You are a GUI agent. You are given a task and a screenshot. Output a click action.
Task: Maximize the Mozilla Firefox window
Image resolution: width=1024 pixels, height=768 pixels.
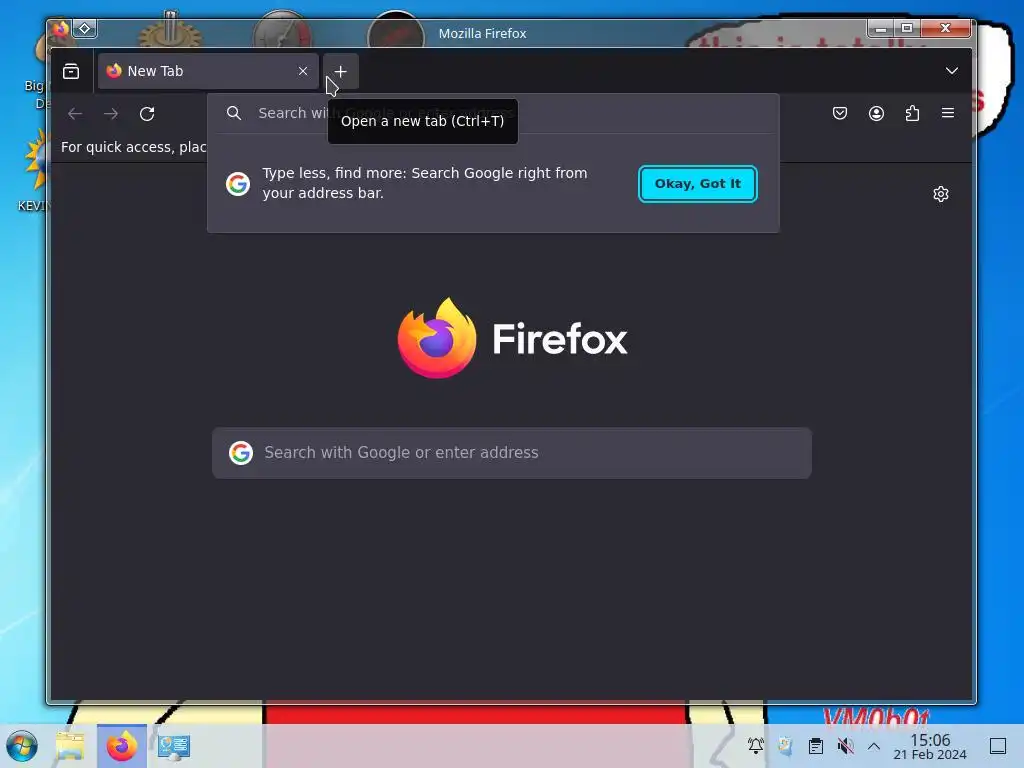coord(907,28)
